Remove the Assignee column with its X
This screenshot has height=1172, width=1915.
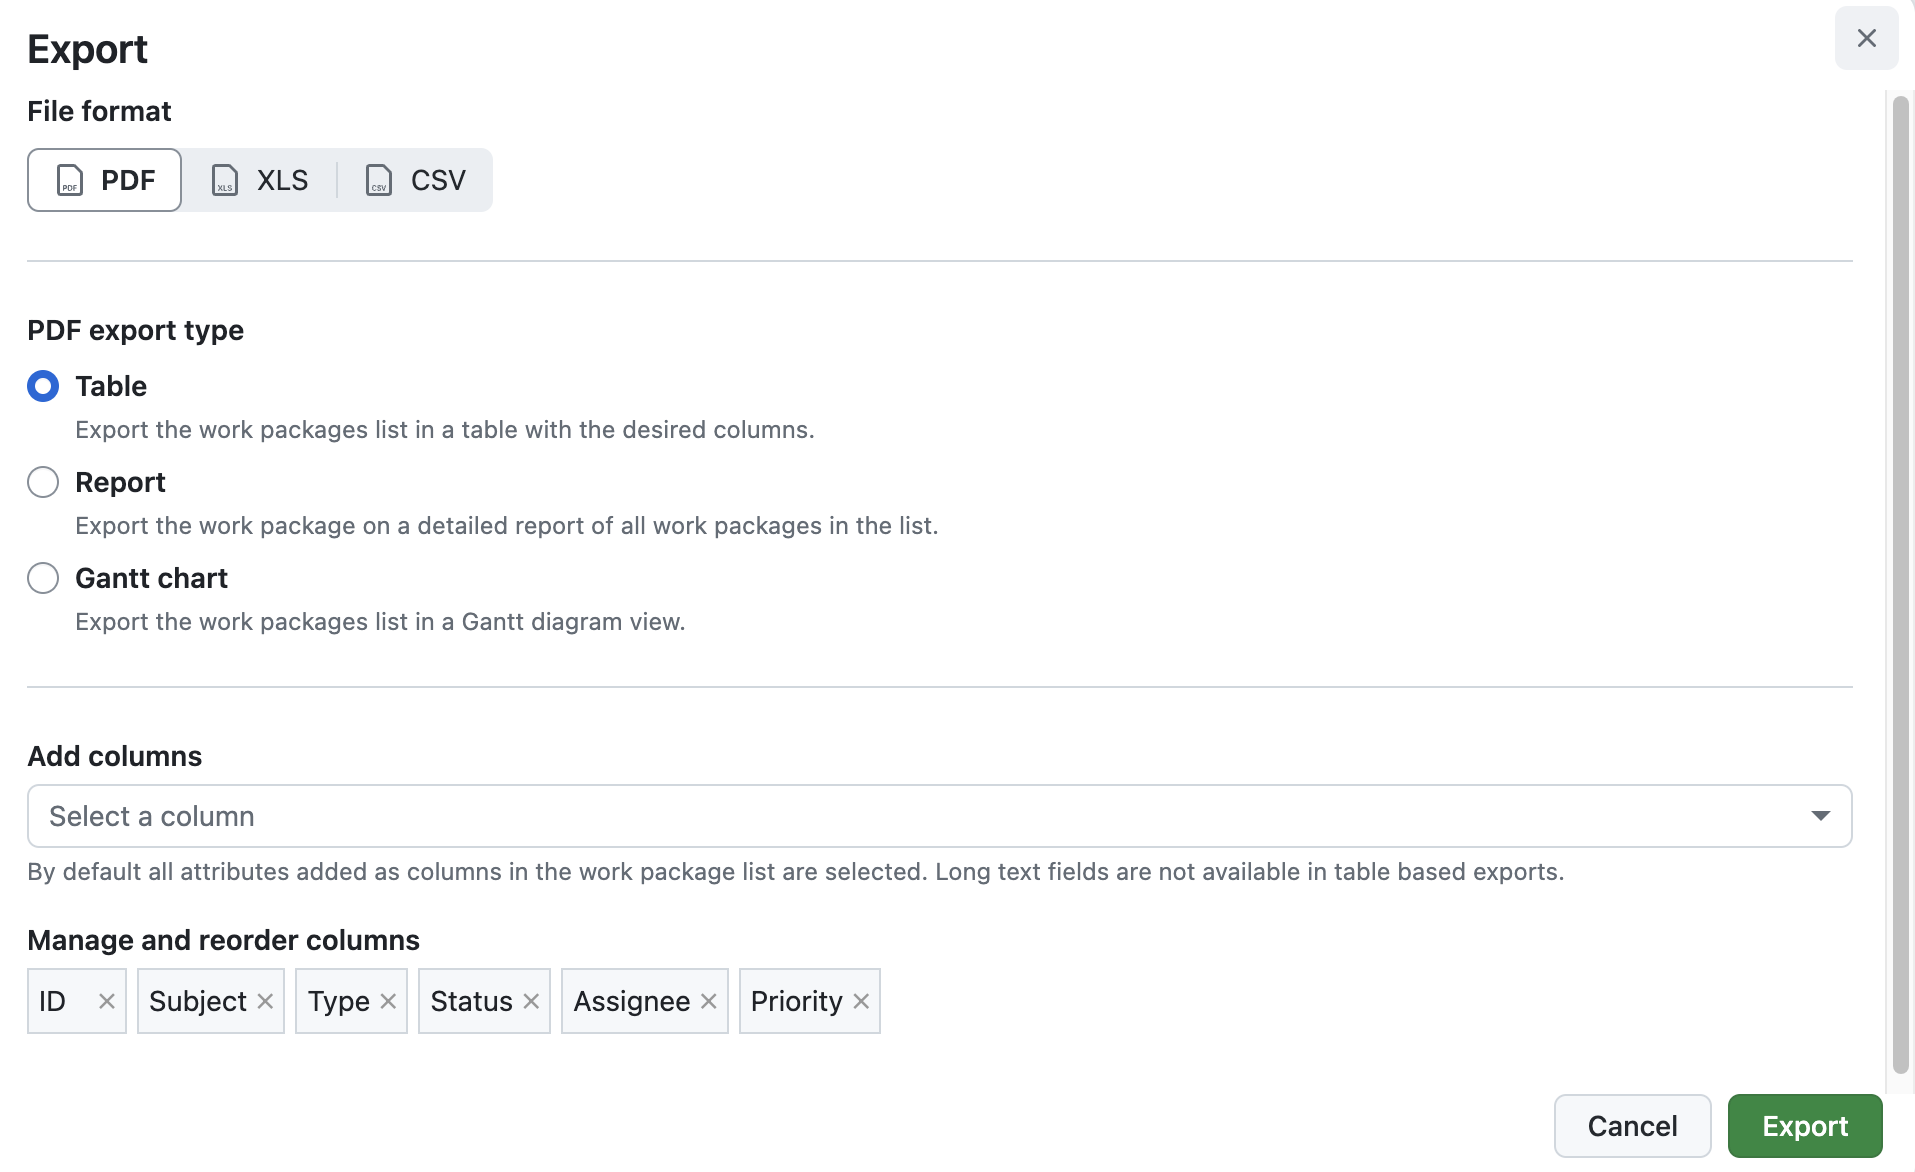point(708,1000)
